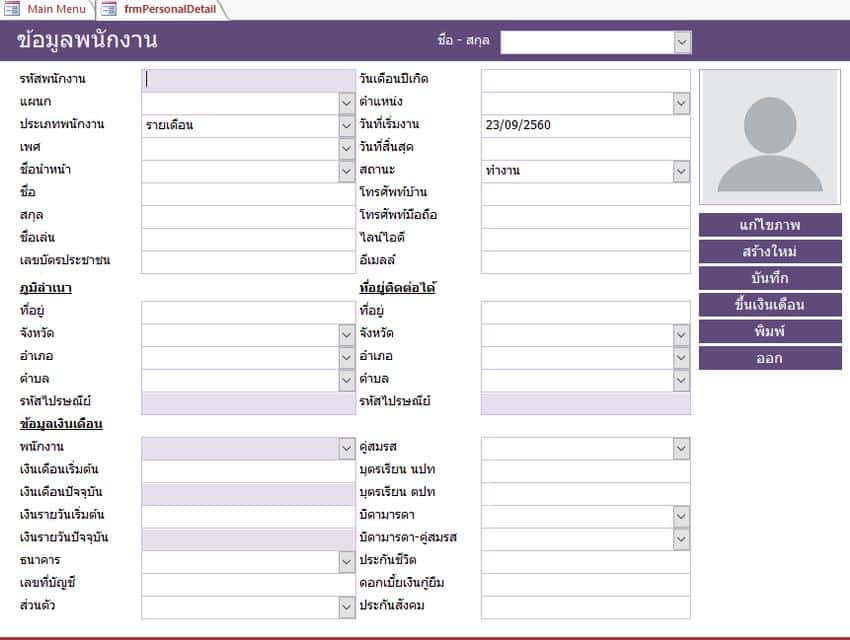Open the ที่อยู่ติดต่อได้ จังหวัด dropdown arrow
The height and width of the screenshot is (640, 850).
tap(681, 335)
